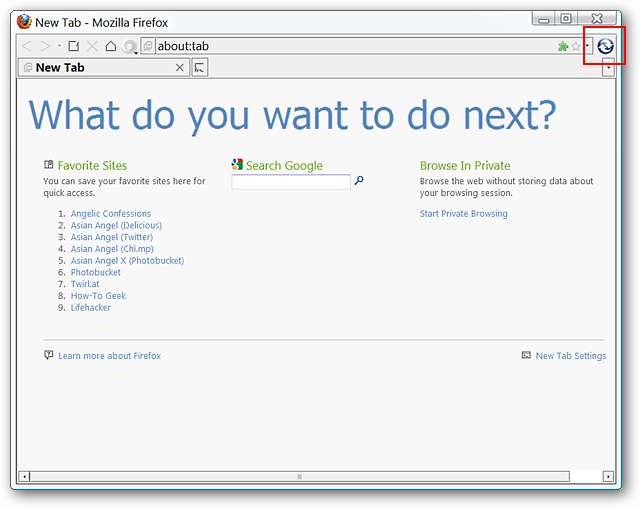Open Asian Angel (Delicious) link
Viewport: 640px width, 508px height.
pyautogui.click(x=116, y=225)
